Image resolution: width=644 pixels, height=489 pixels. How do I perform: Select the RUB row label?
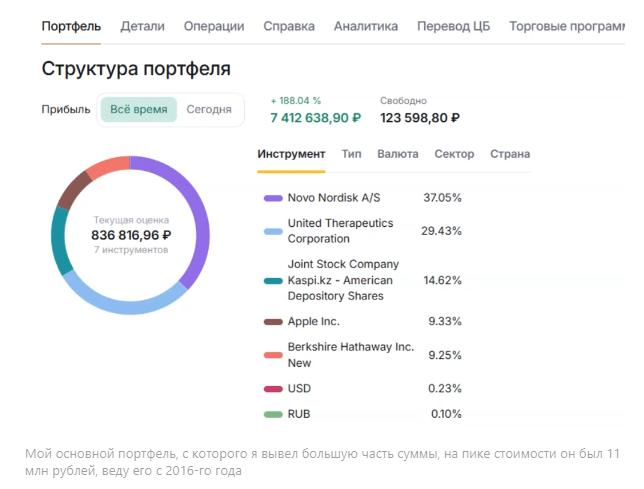299,414
